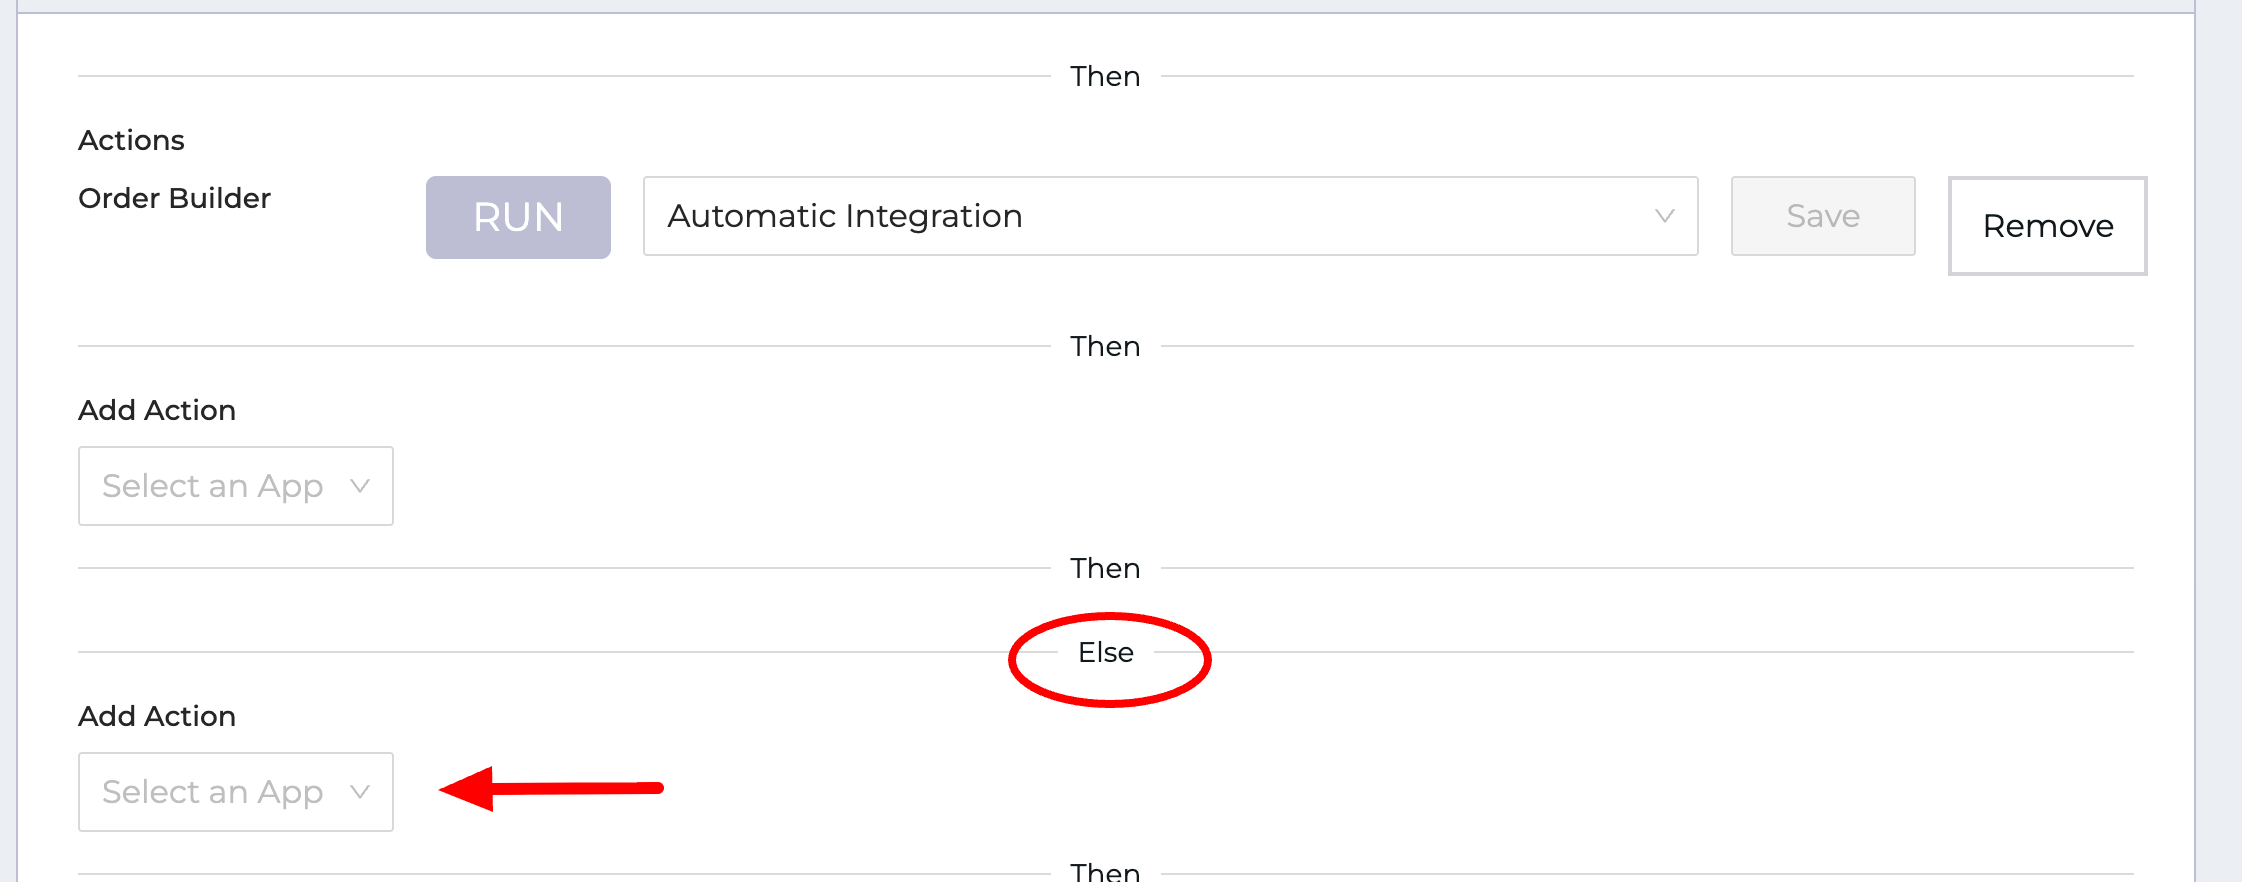Click the Select an App placeholder text under Else

[212, 792]
